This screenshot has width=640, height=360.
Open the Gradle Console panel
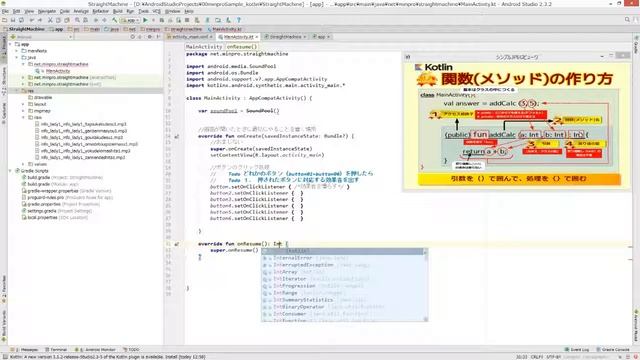coord(613,350)
